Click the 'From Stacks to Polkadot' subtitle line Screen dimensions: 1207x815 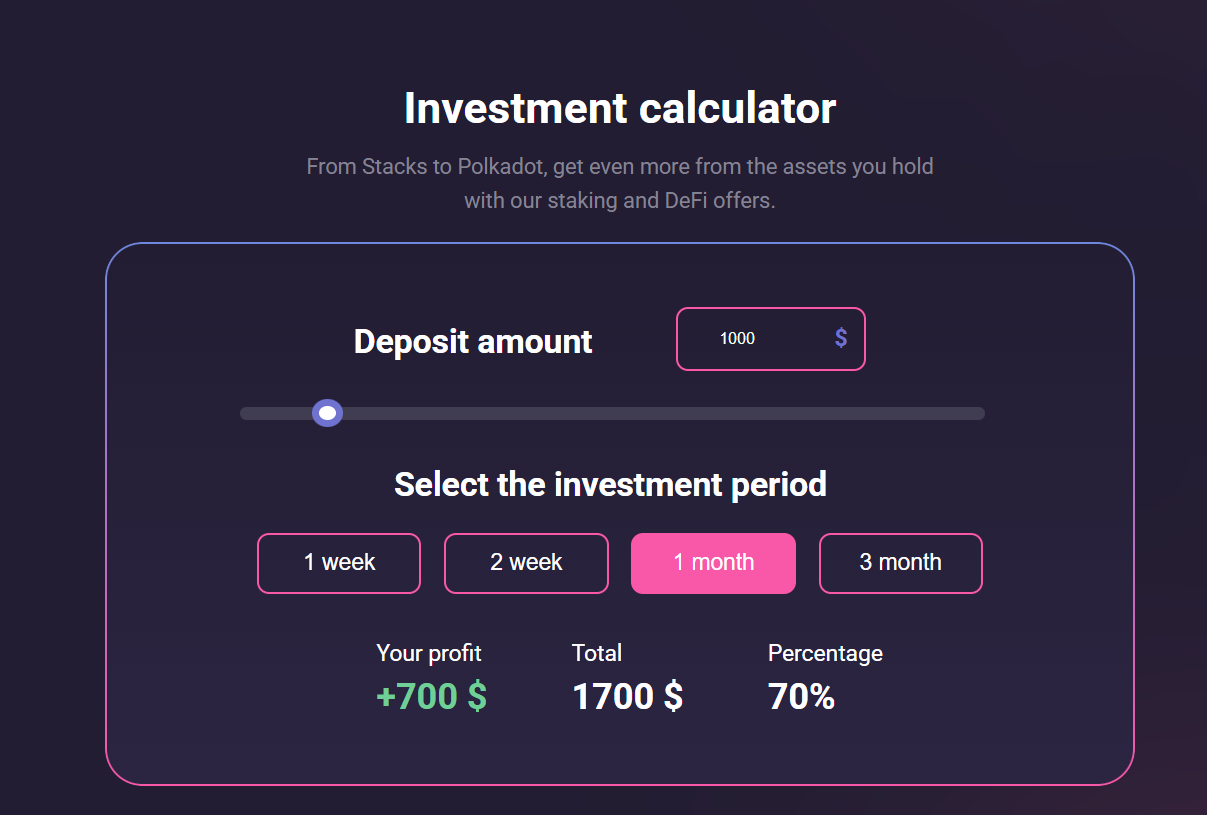point(620,166)
